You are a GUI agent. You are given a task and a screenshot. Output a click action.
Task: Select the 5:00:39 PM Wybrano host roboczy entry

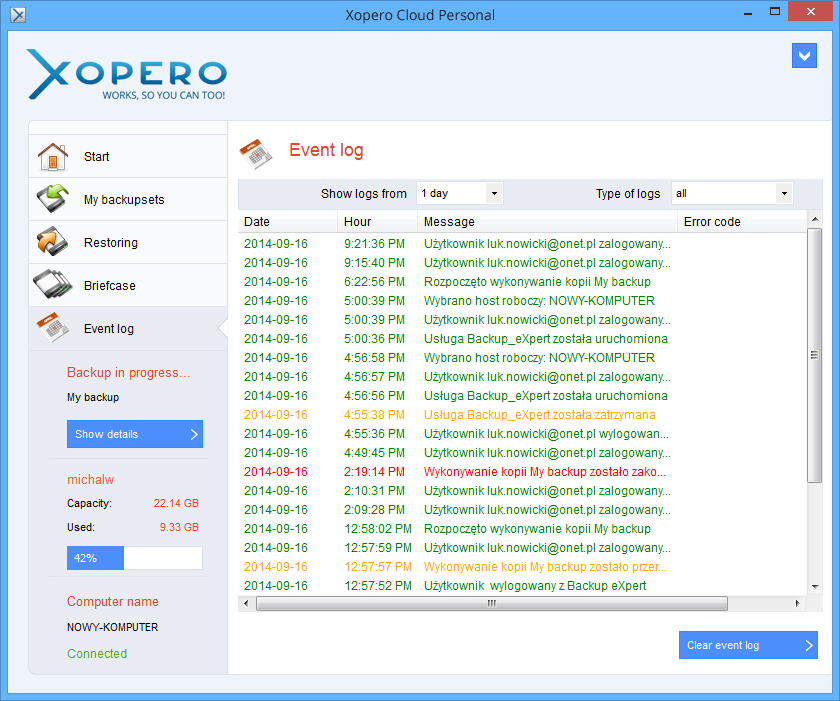click(522, 301)
